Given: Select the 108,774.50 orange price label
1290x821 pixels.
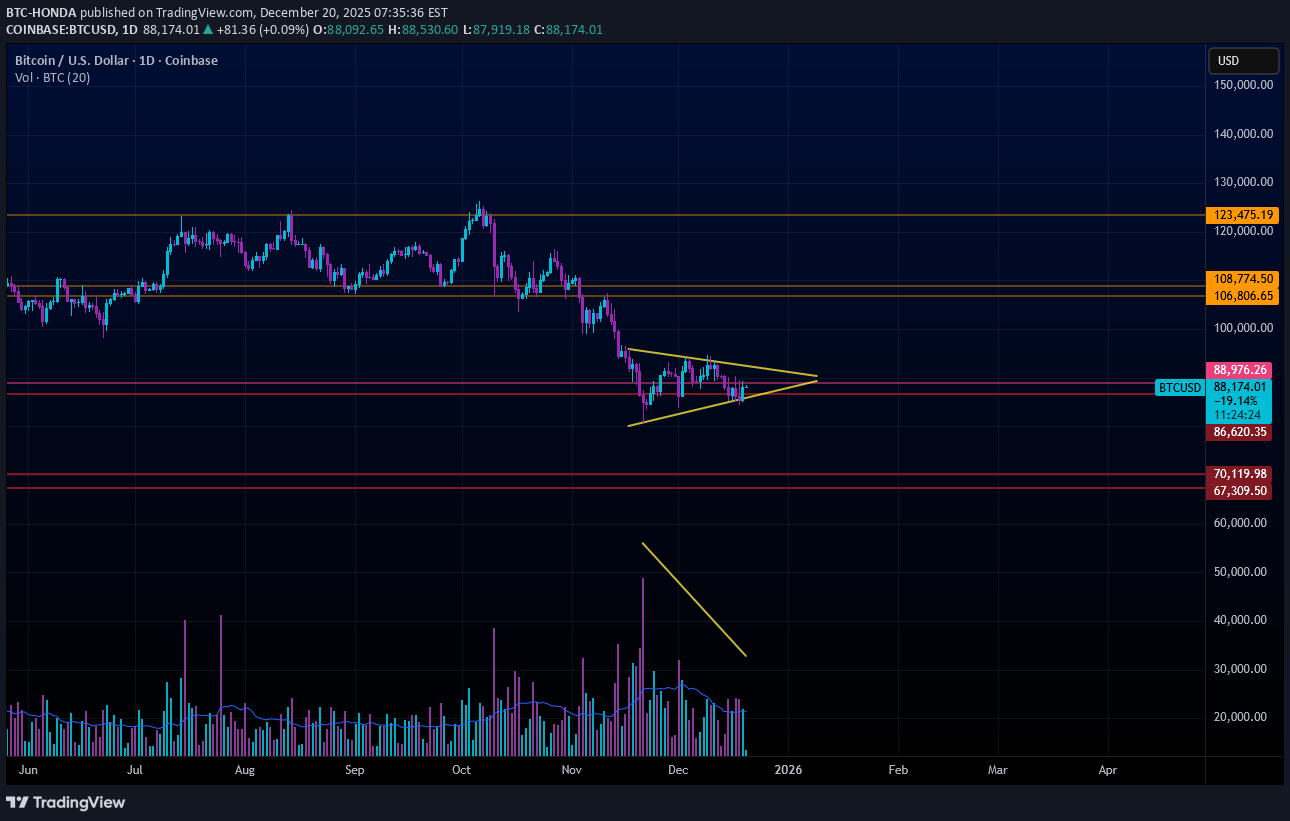Looking at the screenshot, I should (x=1243, y=279).
